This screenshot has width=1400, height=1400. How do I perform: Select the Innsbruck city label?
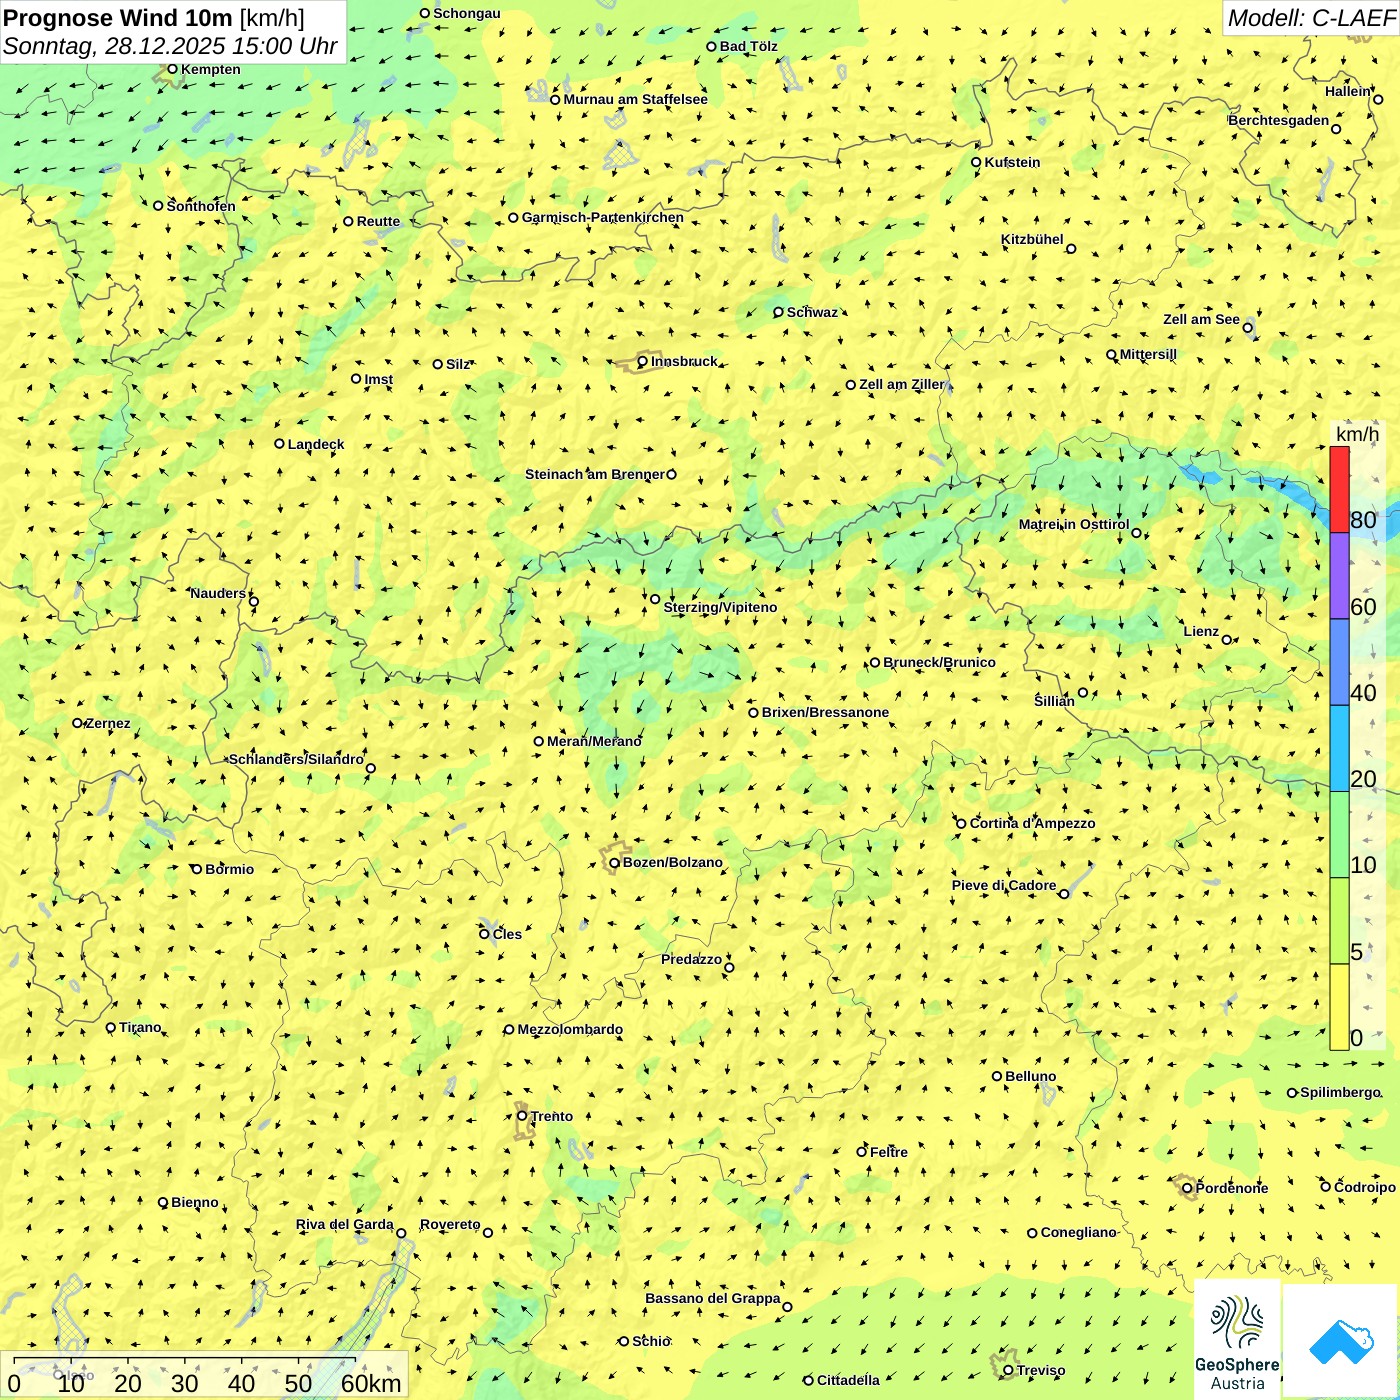(x=684, y=361)
